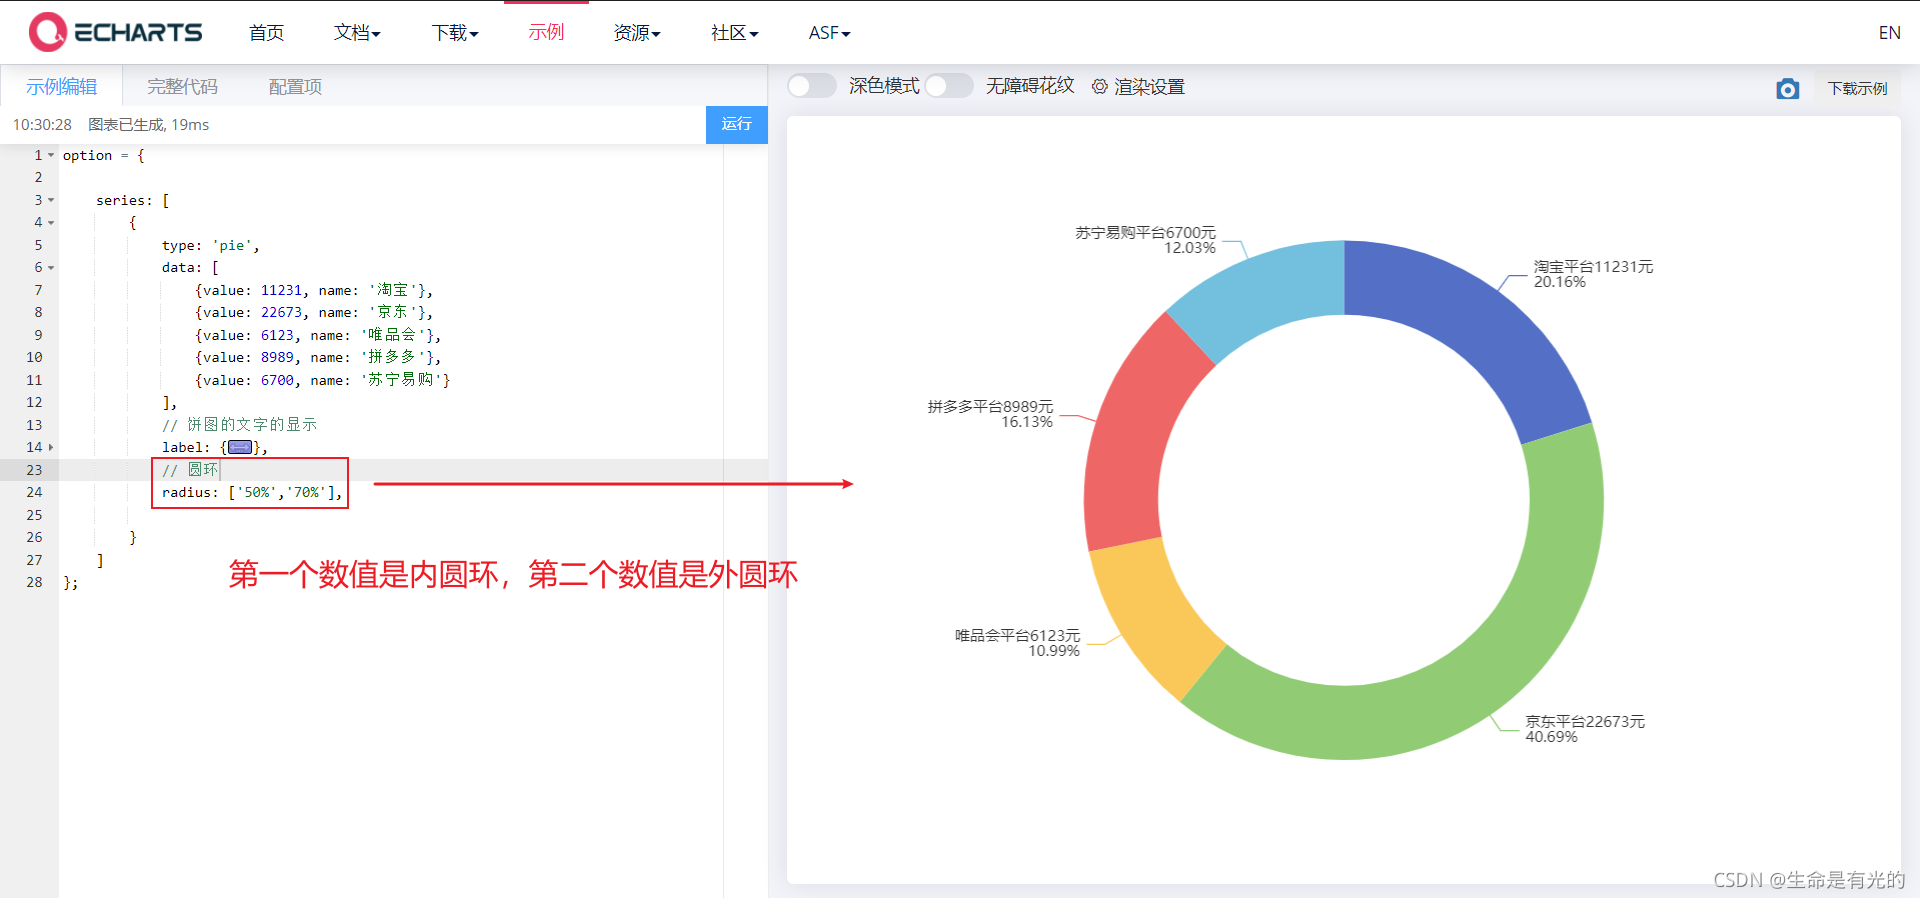
Task: Switch language to EN
Action: pyautogui.click(x=1889, y=33)
